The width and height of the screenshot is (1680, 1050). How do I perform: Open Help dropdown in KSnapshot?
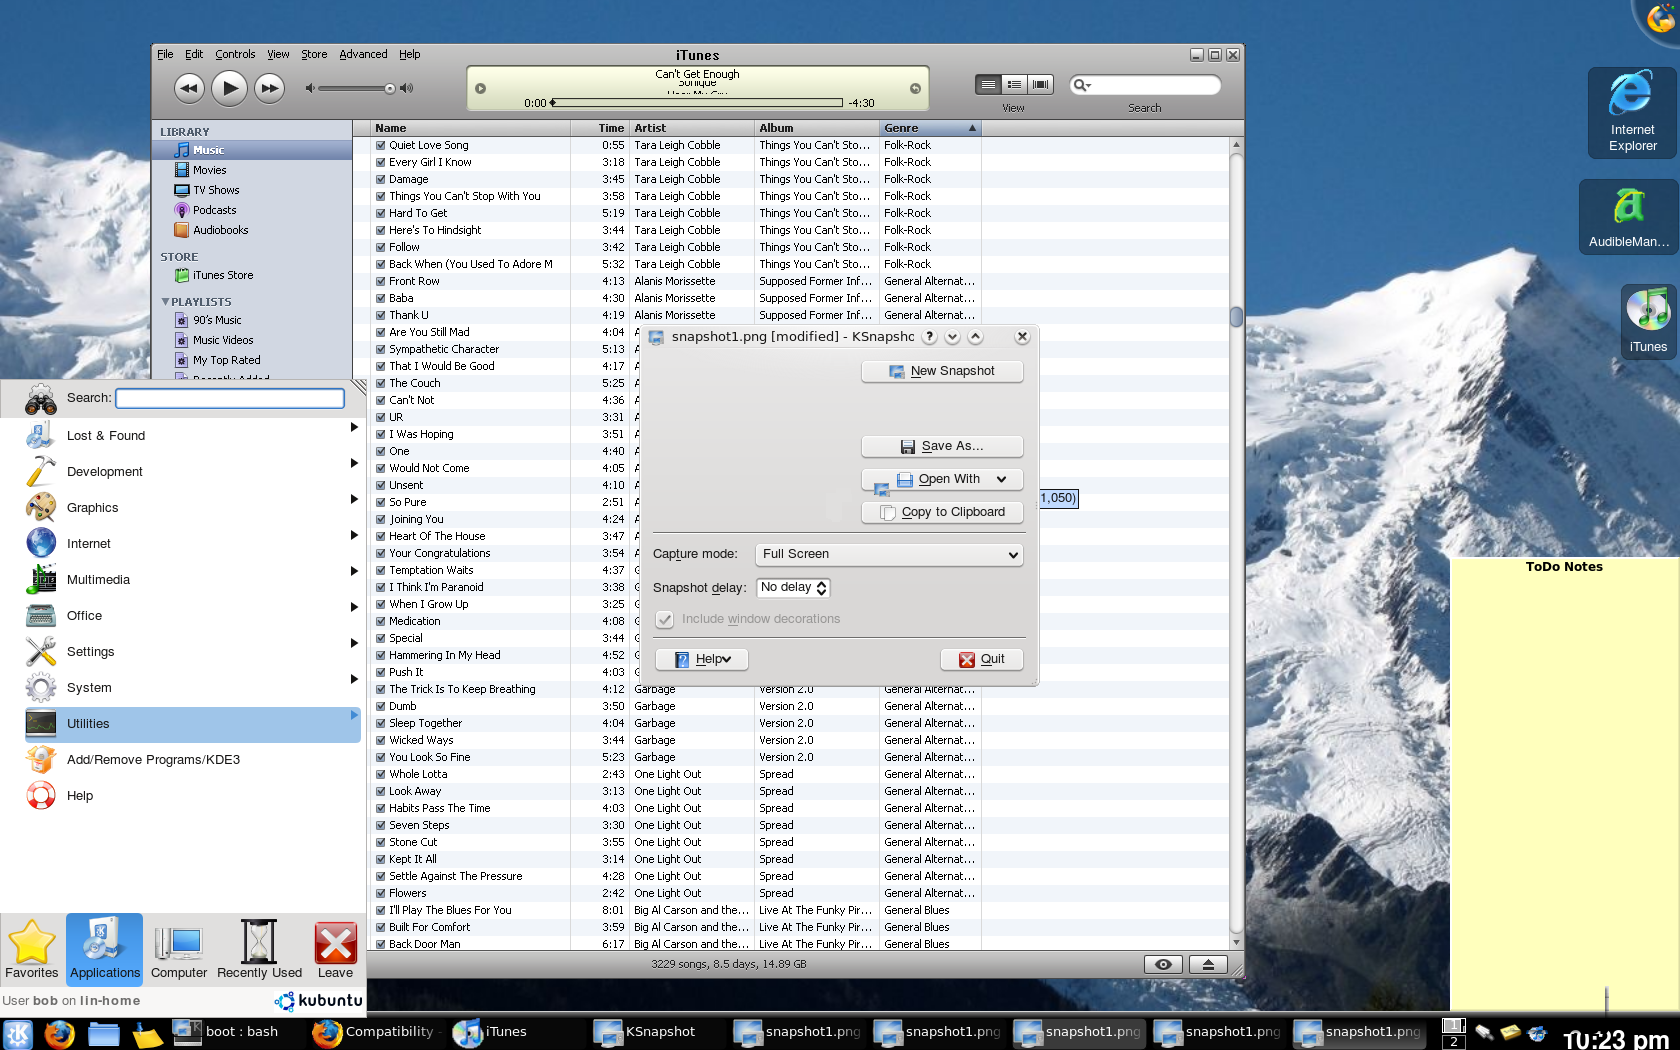702,659
